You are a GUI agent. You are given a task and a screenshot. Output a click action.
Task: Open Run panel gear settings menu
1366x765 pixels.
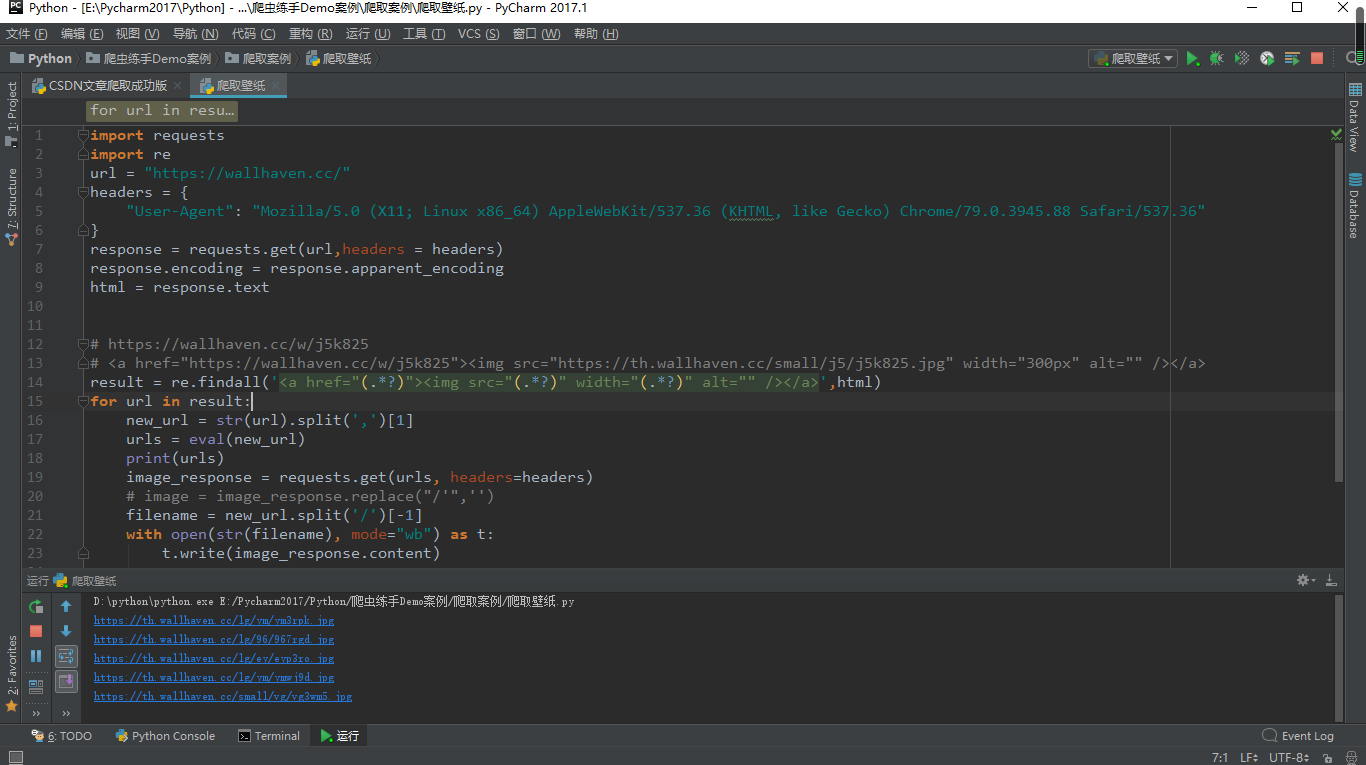[x=1305, y=580]
